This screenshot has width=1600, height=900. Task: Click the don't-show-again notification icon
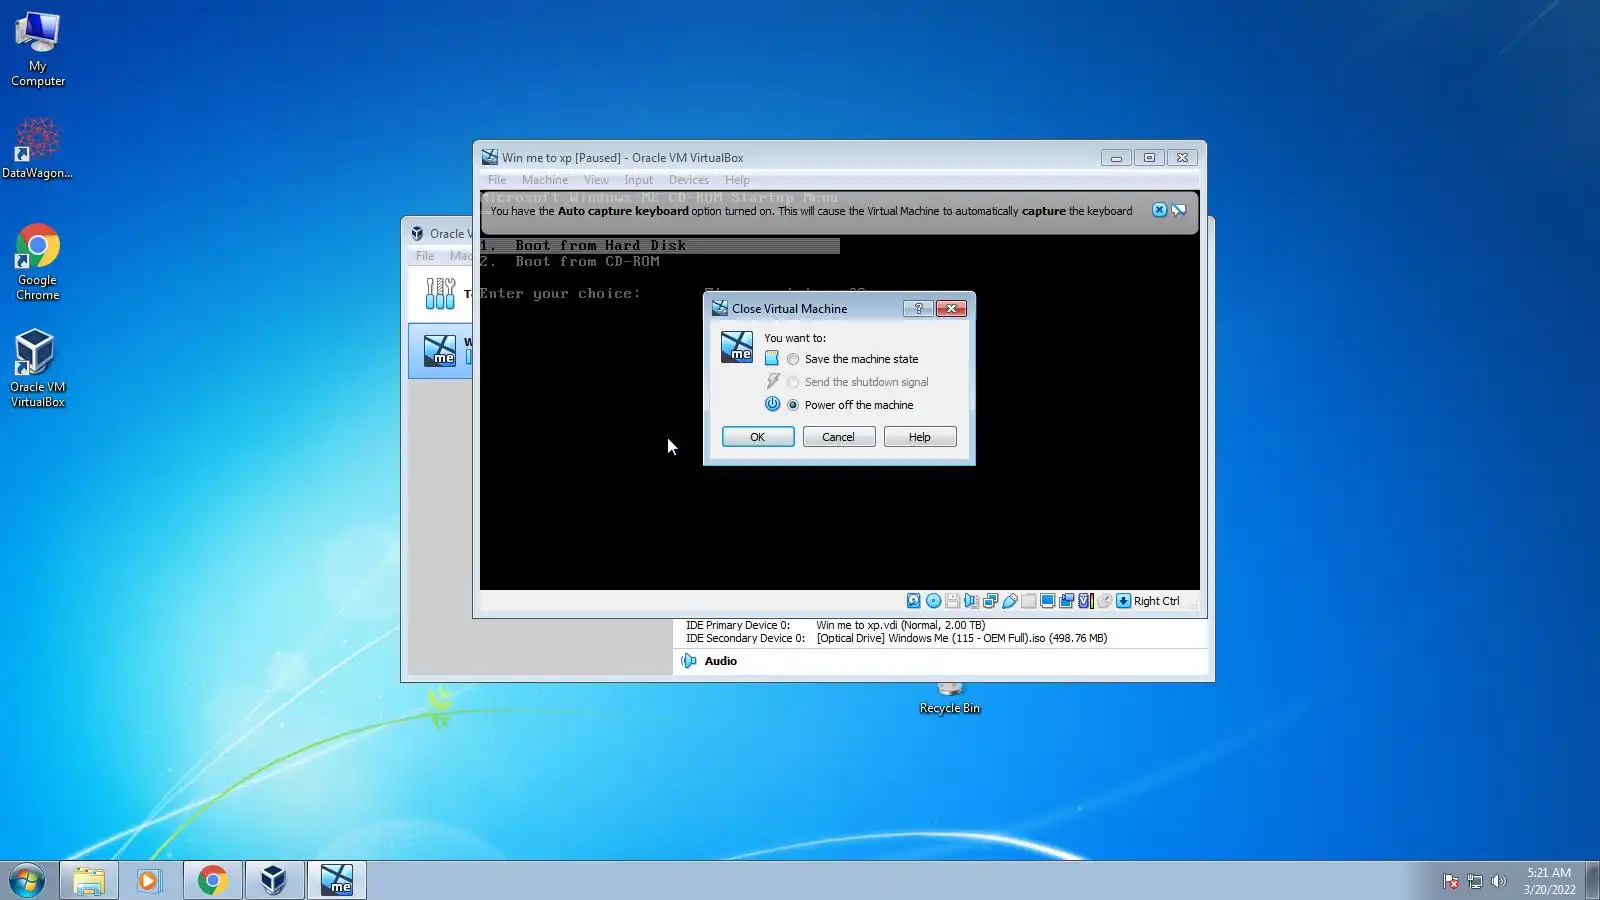coord(1179,210)
